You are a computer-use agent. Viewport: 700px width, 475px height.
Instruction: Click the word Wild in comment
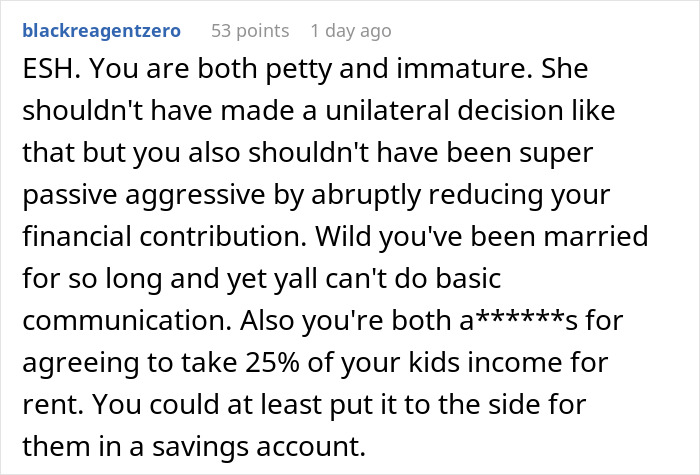click(343, 236)
